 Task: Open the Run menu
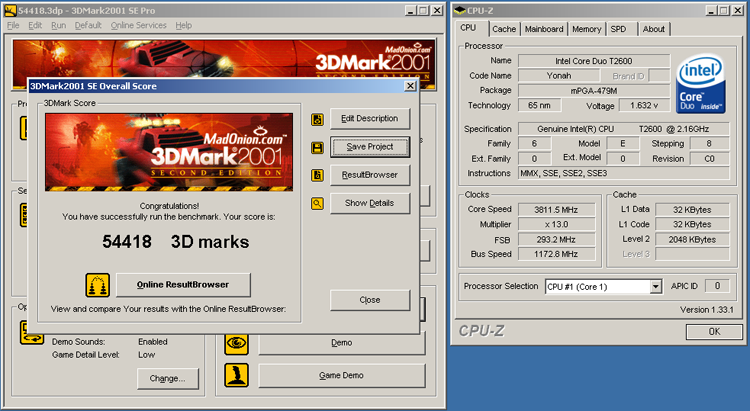coord(58,25)
